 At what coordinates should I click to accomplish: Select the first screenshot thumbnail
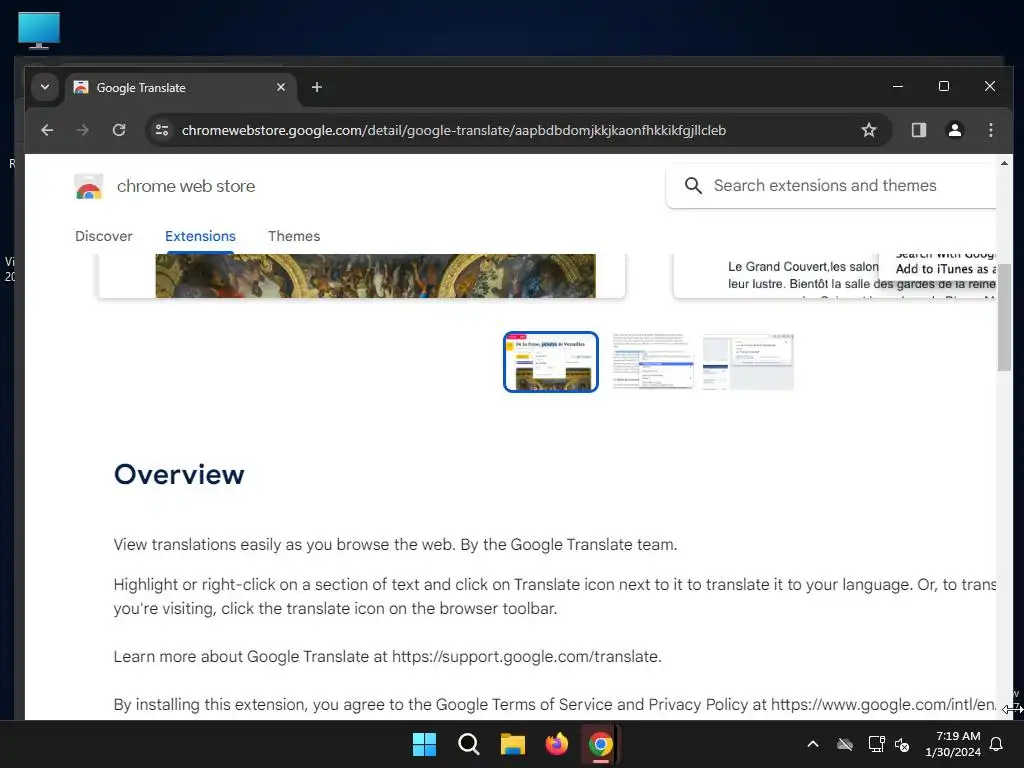click(x=551, y=362)
